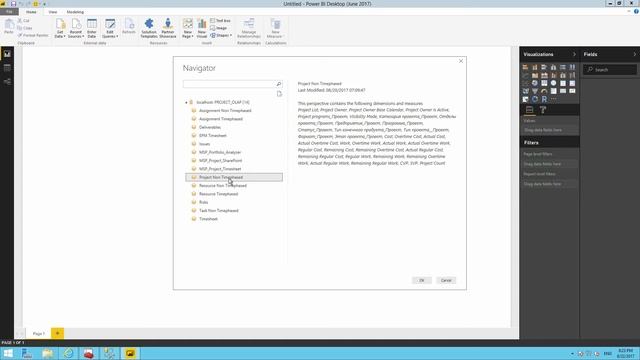Open more visualizations via the ellipsis icon
640x360 pixels.
[x=553, y=99]
